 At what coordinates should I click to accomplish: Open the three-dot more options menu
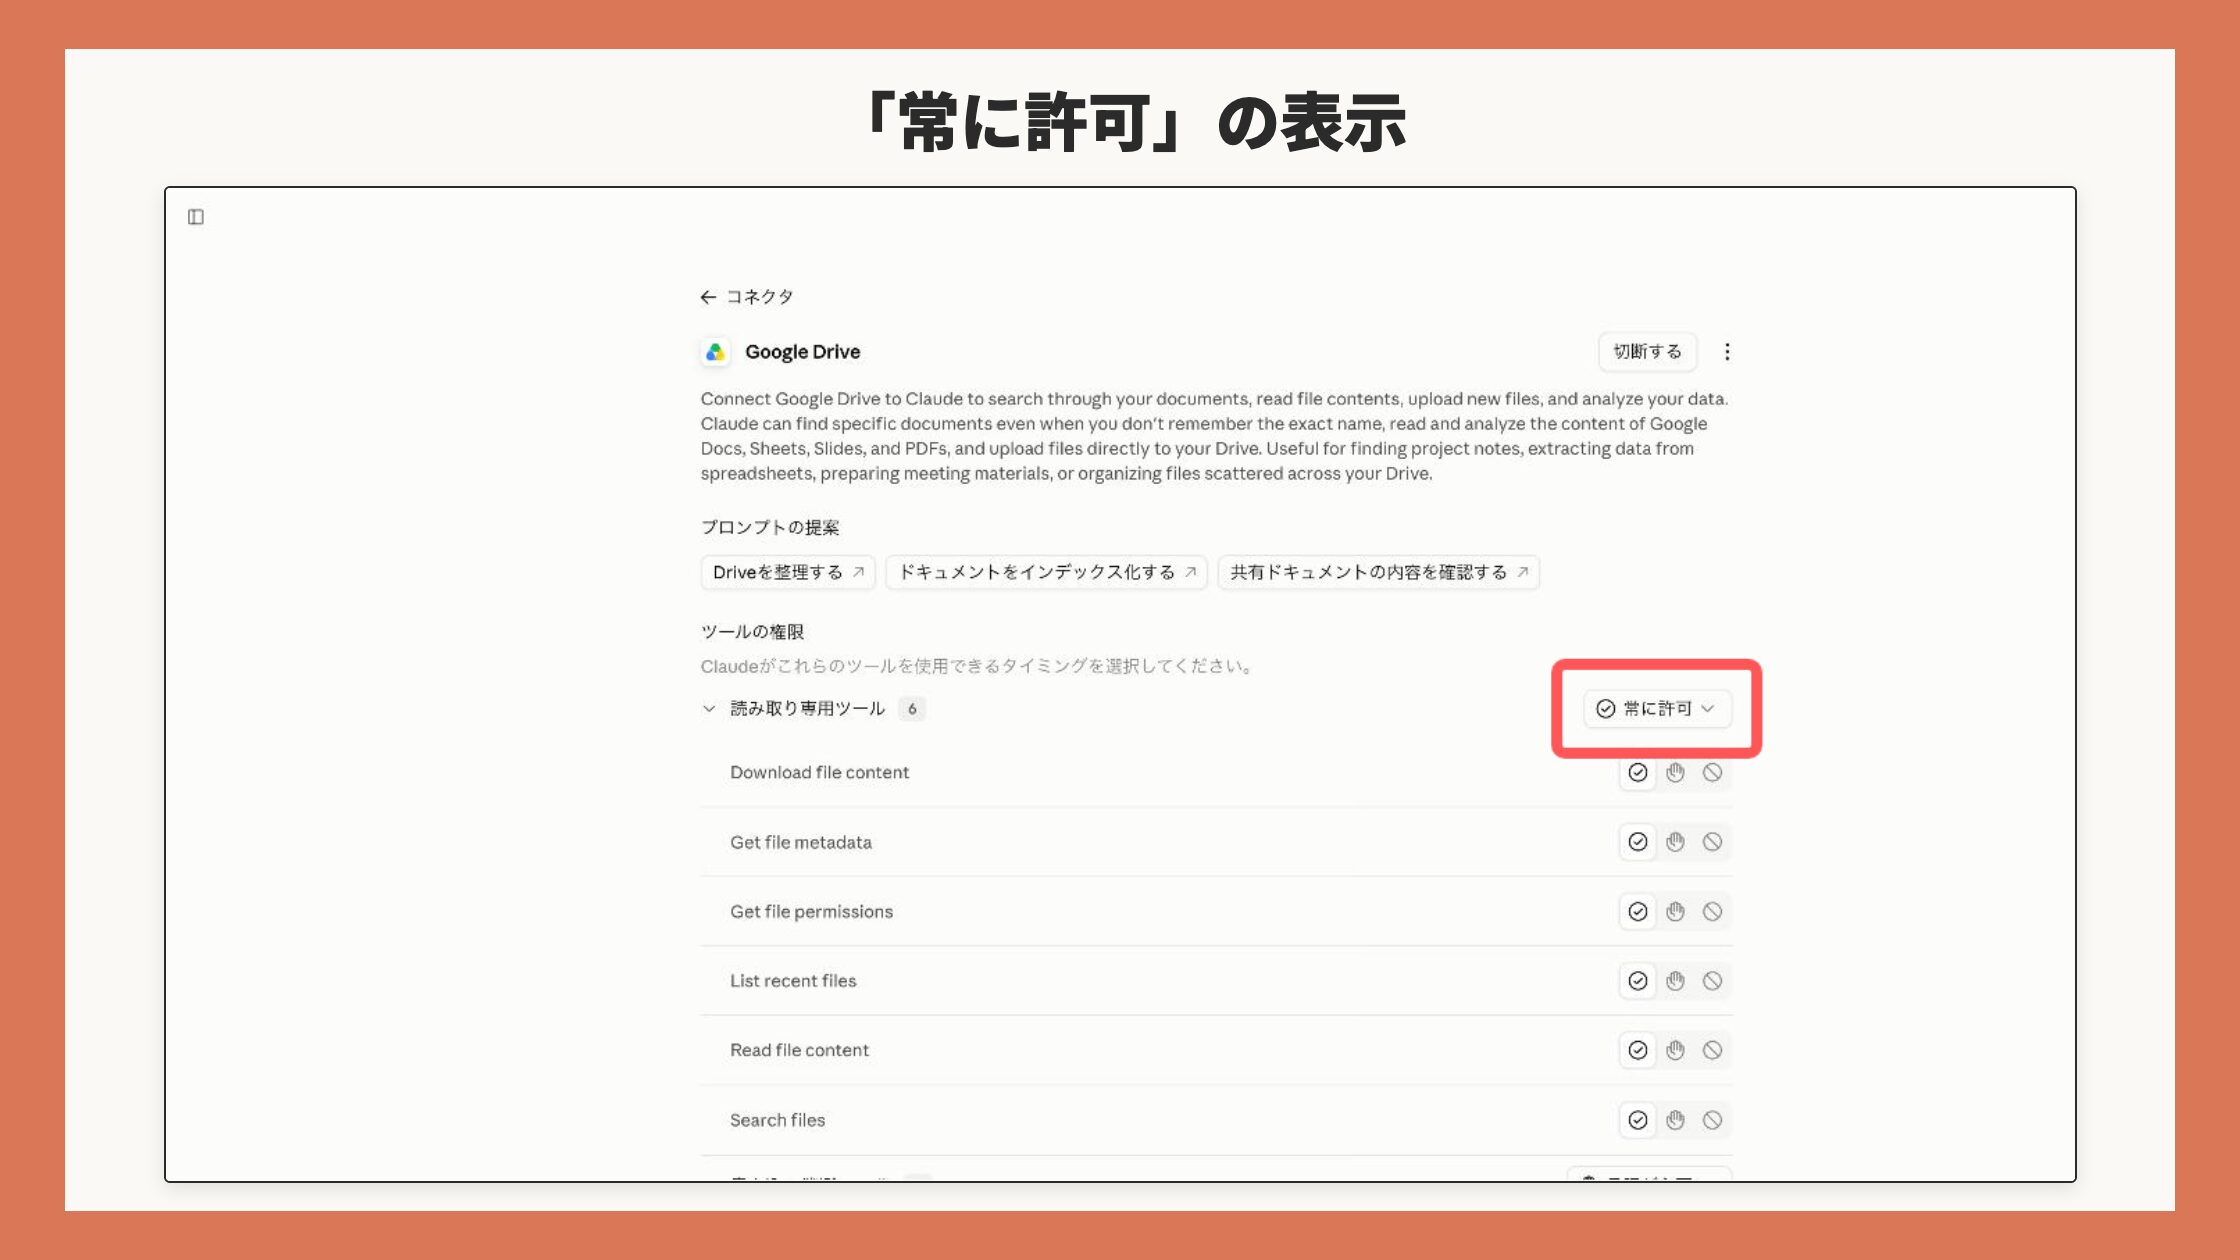1727,352
